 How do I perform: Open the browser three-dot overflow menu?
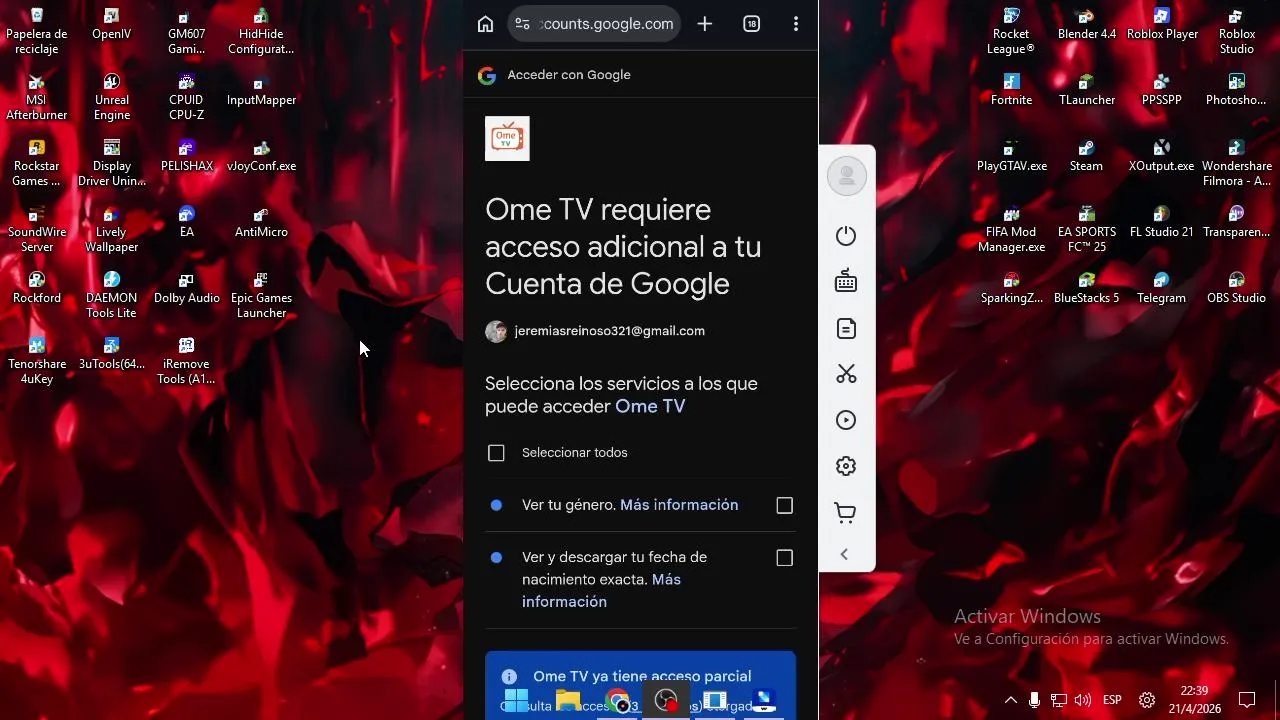click(x=796, y=24)
